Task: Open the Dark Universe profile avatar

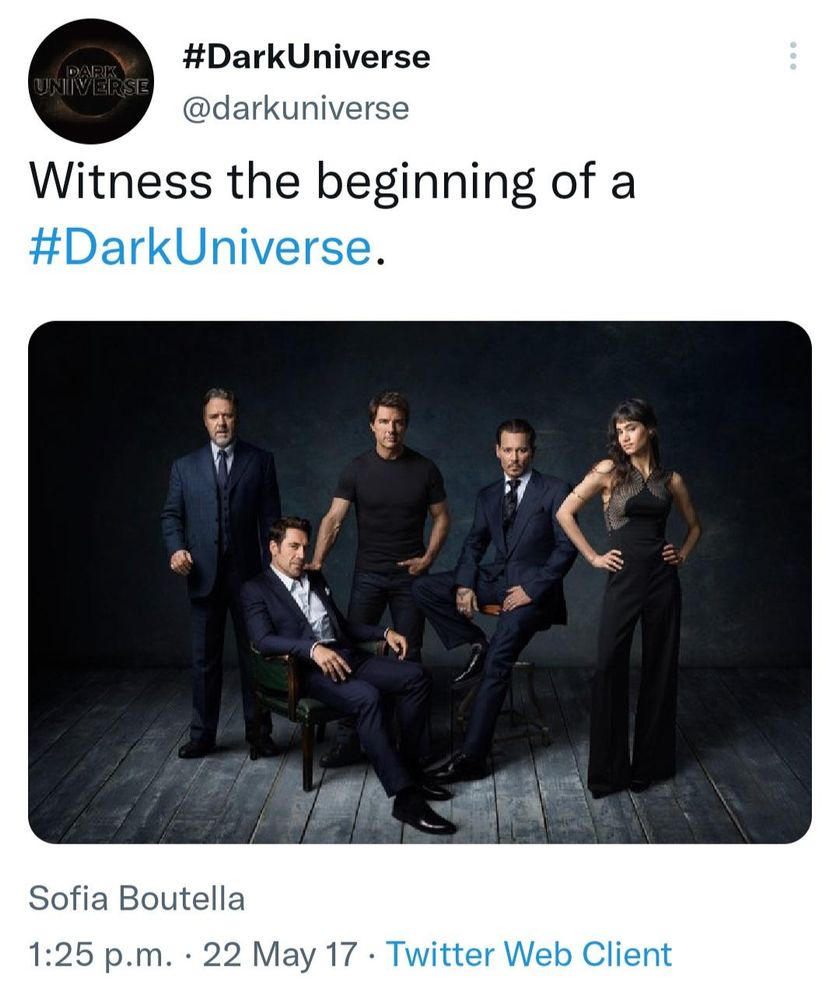Action: (x=90, y=82)
